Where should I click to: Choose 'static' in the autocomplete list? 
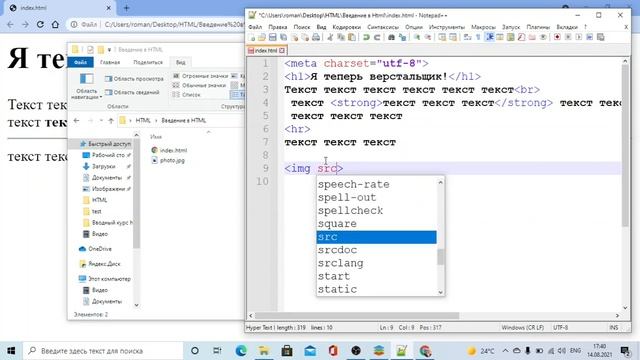pos(376,289)
